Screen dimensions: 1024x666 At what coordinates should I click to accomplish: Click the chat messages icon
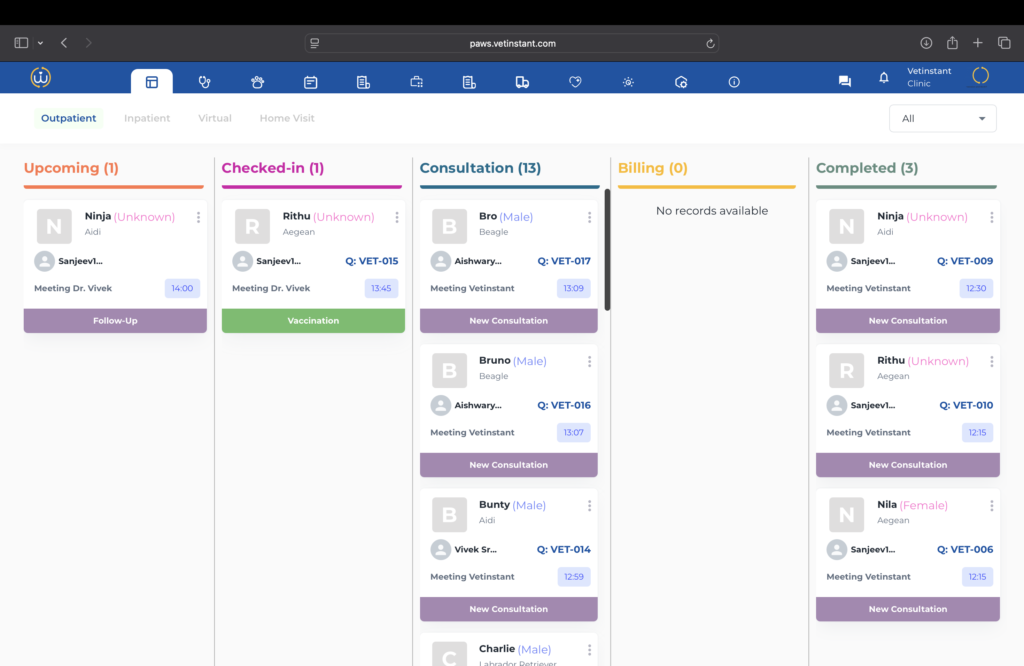[844, 82]
